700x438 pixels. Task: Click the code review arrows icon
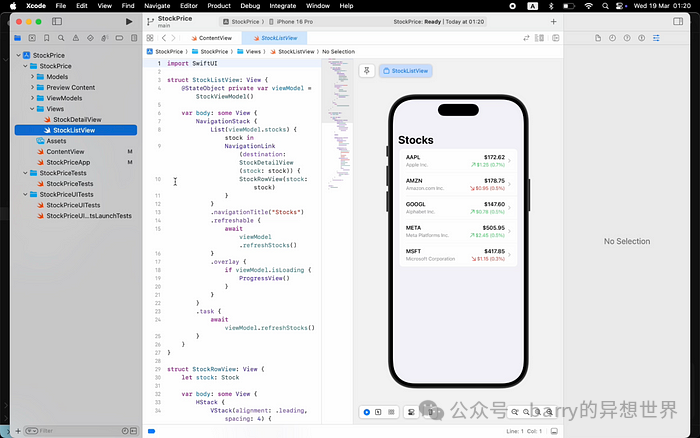pyautogui.click(x=526, y=38)
